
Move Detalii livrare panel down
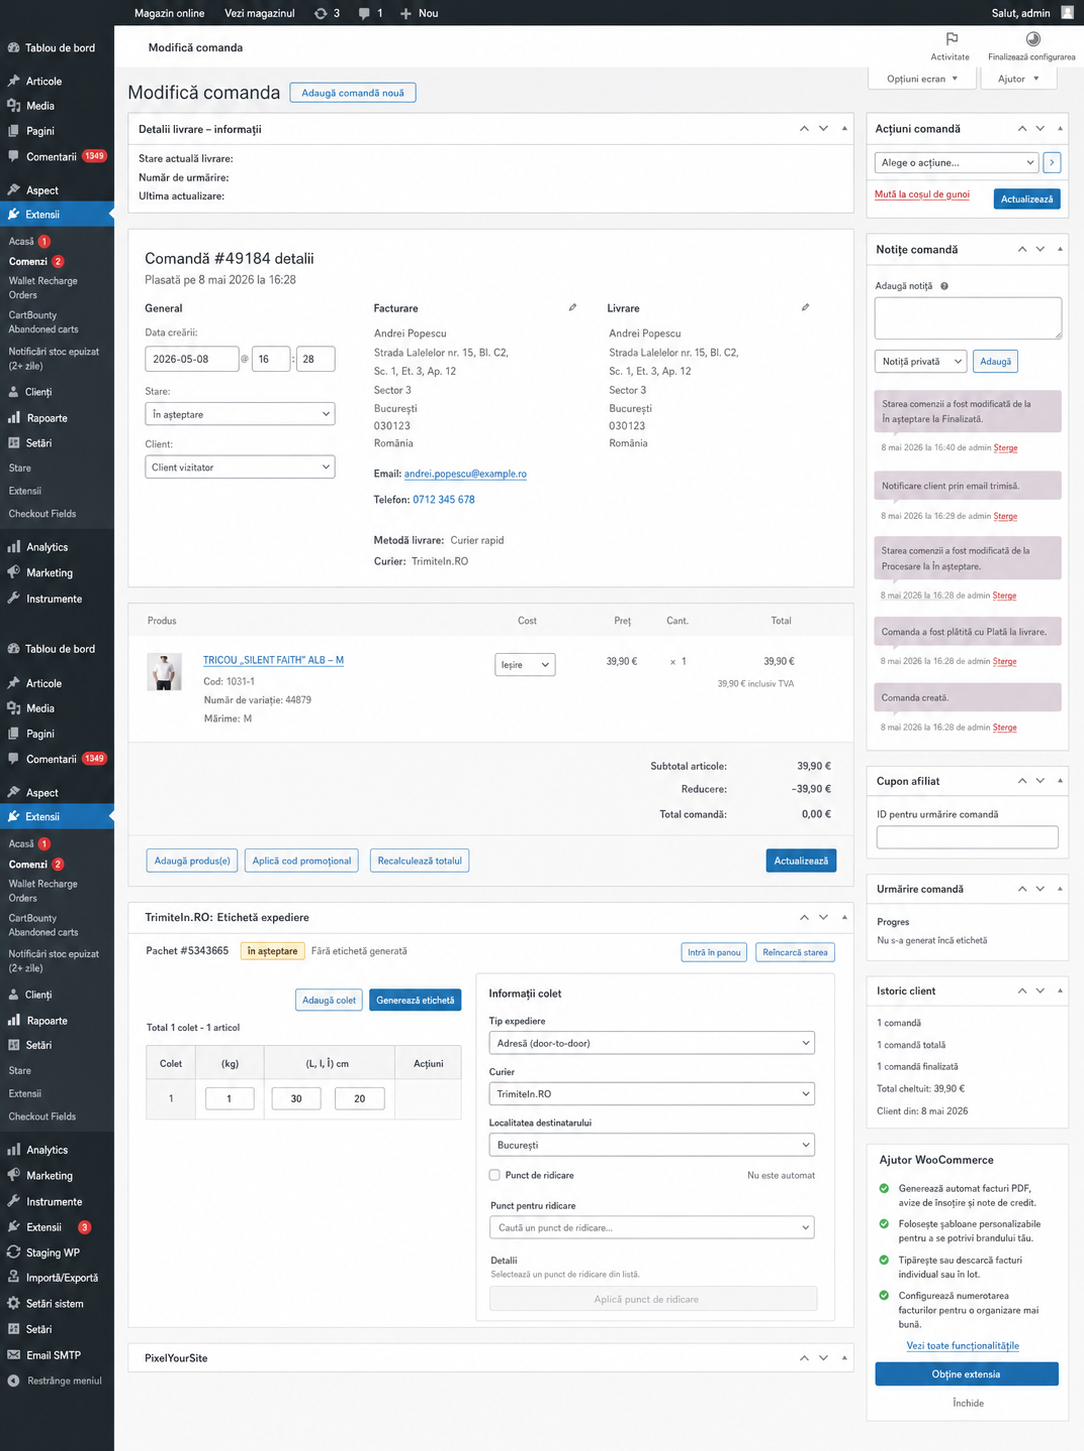tap(823, 129)
